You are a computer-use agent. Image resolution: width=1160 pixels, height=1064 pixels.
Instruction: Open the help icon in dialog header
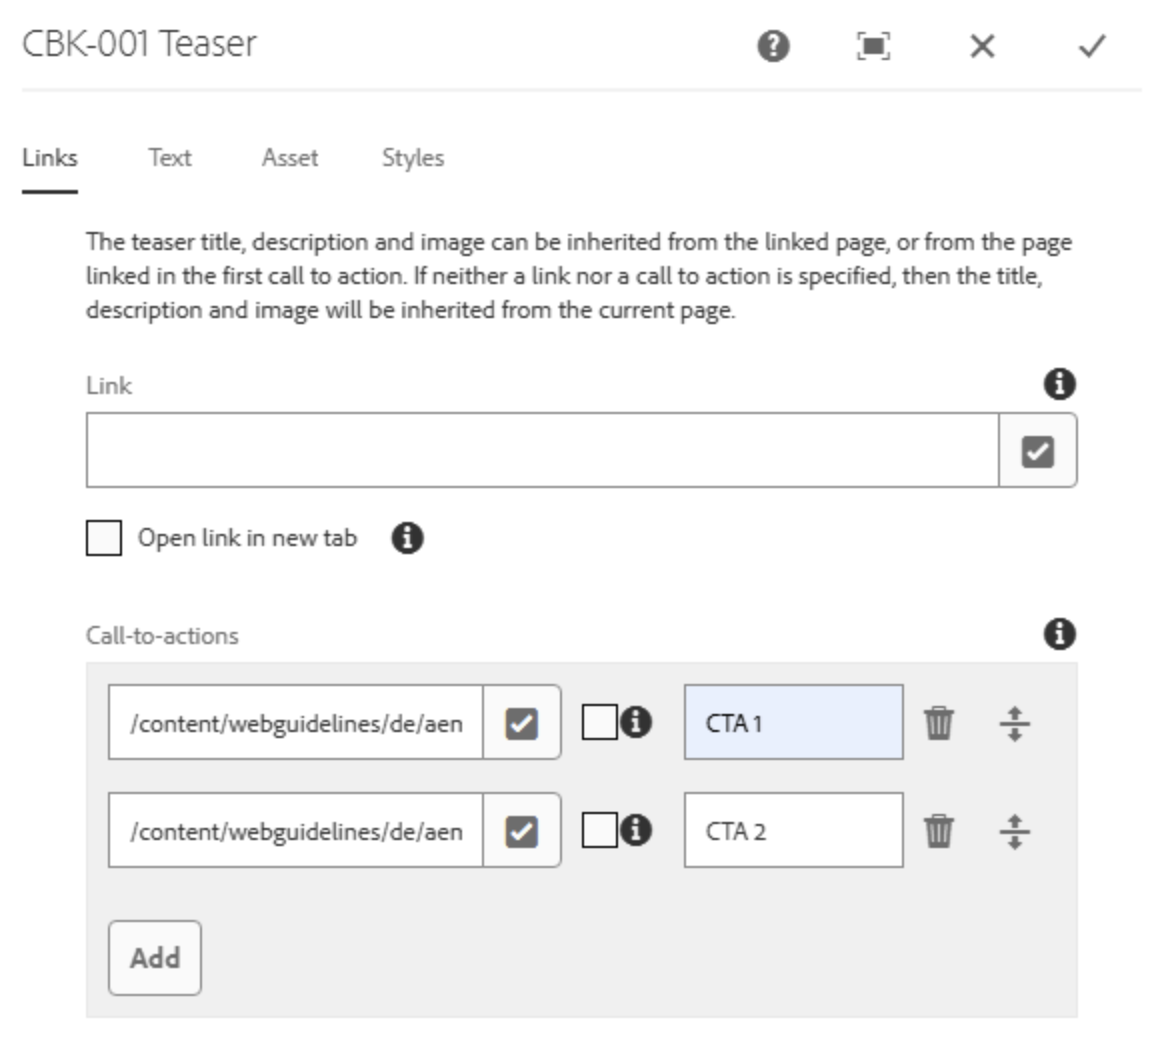(773, 46)
